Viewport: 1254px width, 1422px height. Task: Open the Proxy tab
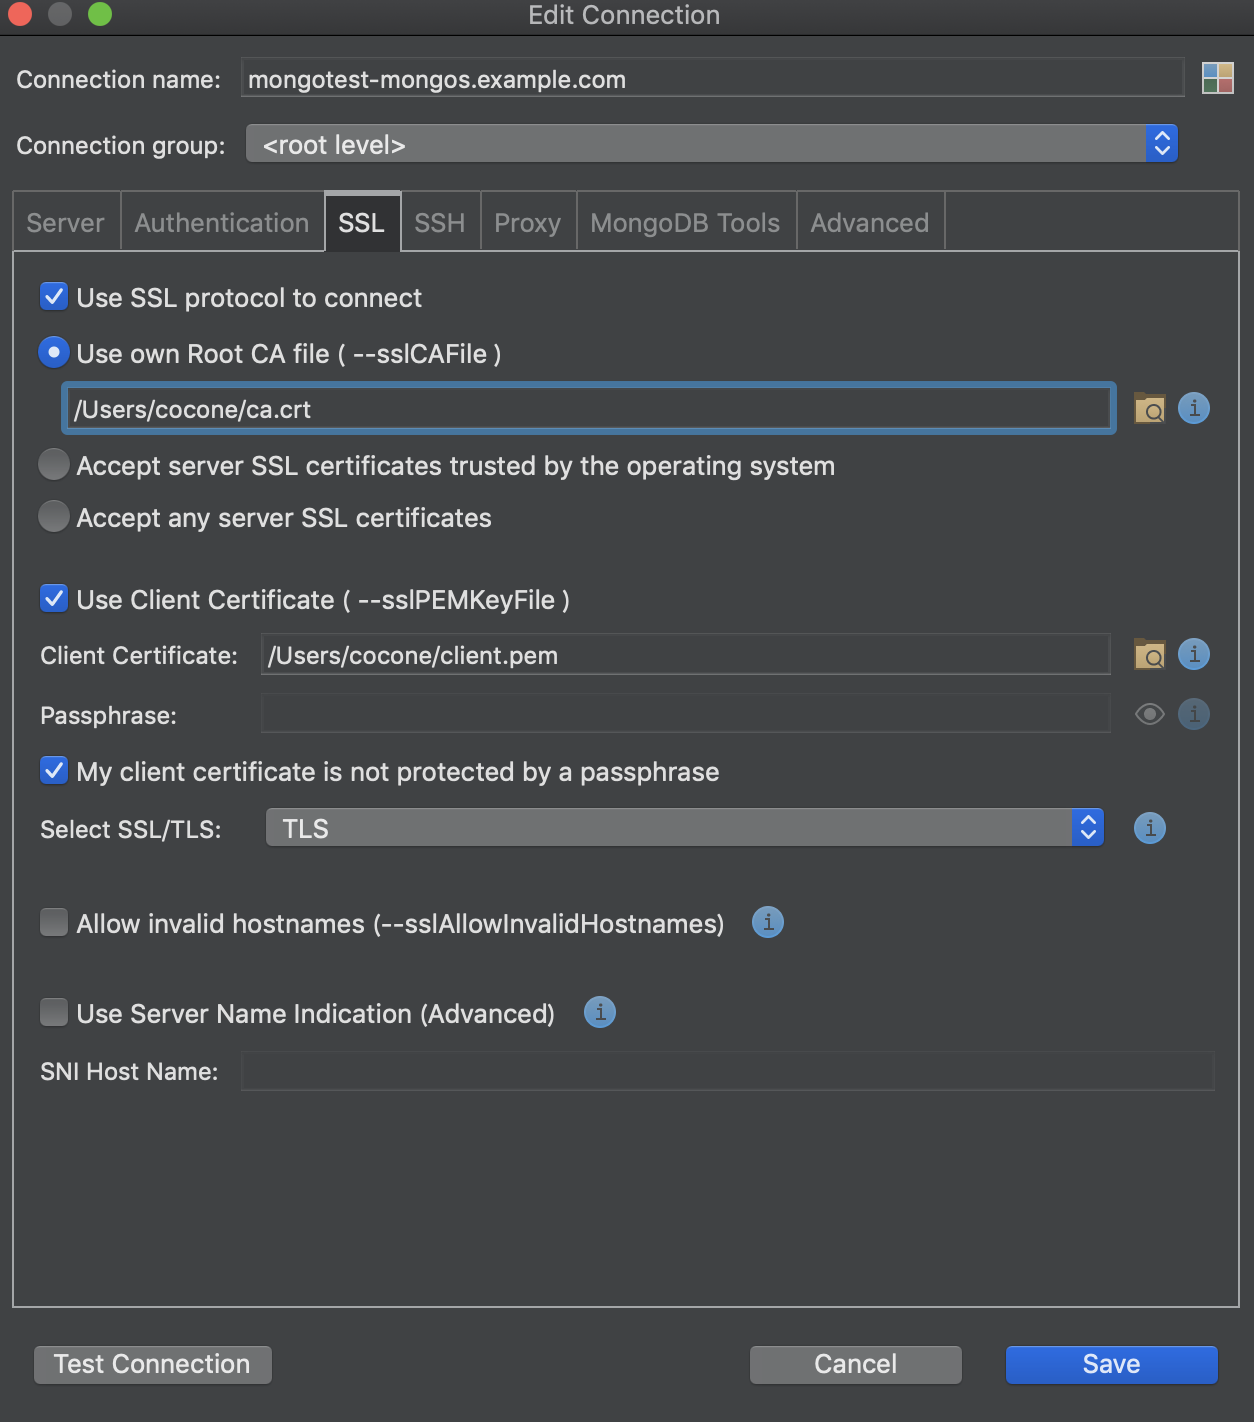pyautogui.click(x=528, y=222)
